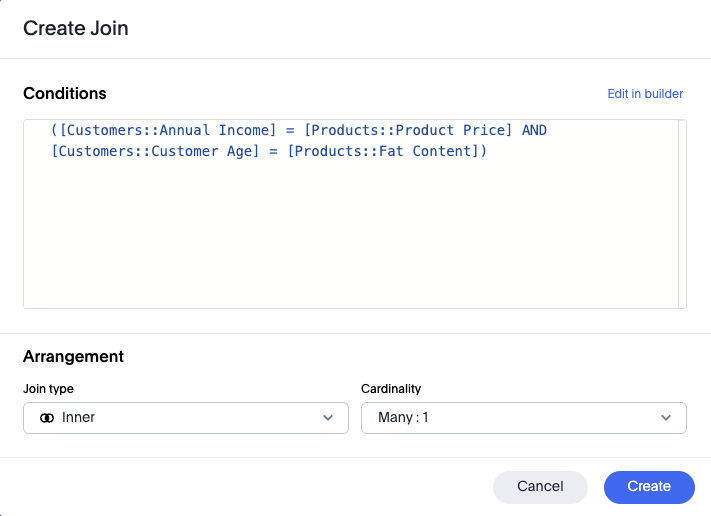Click the 'Join type' field label
Viewport: 711px width, 516px height.
tap(48, 389)
